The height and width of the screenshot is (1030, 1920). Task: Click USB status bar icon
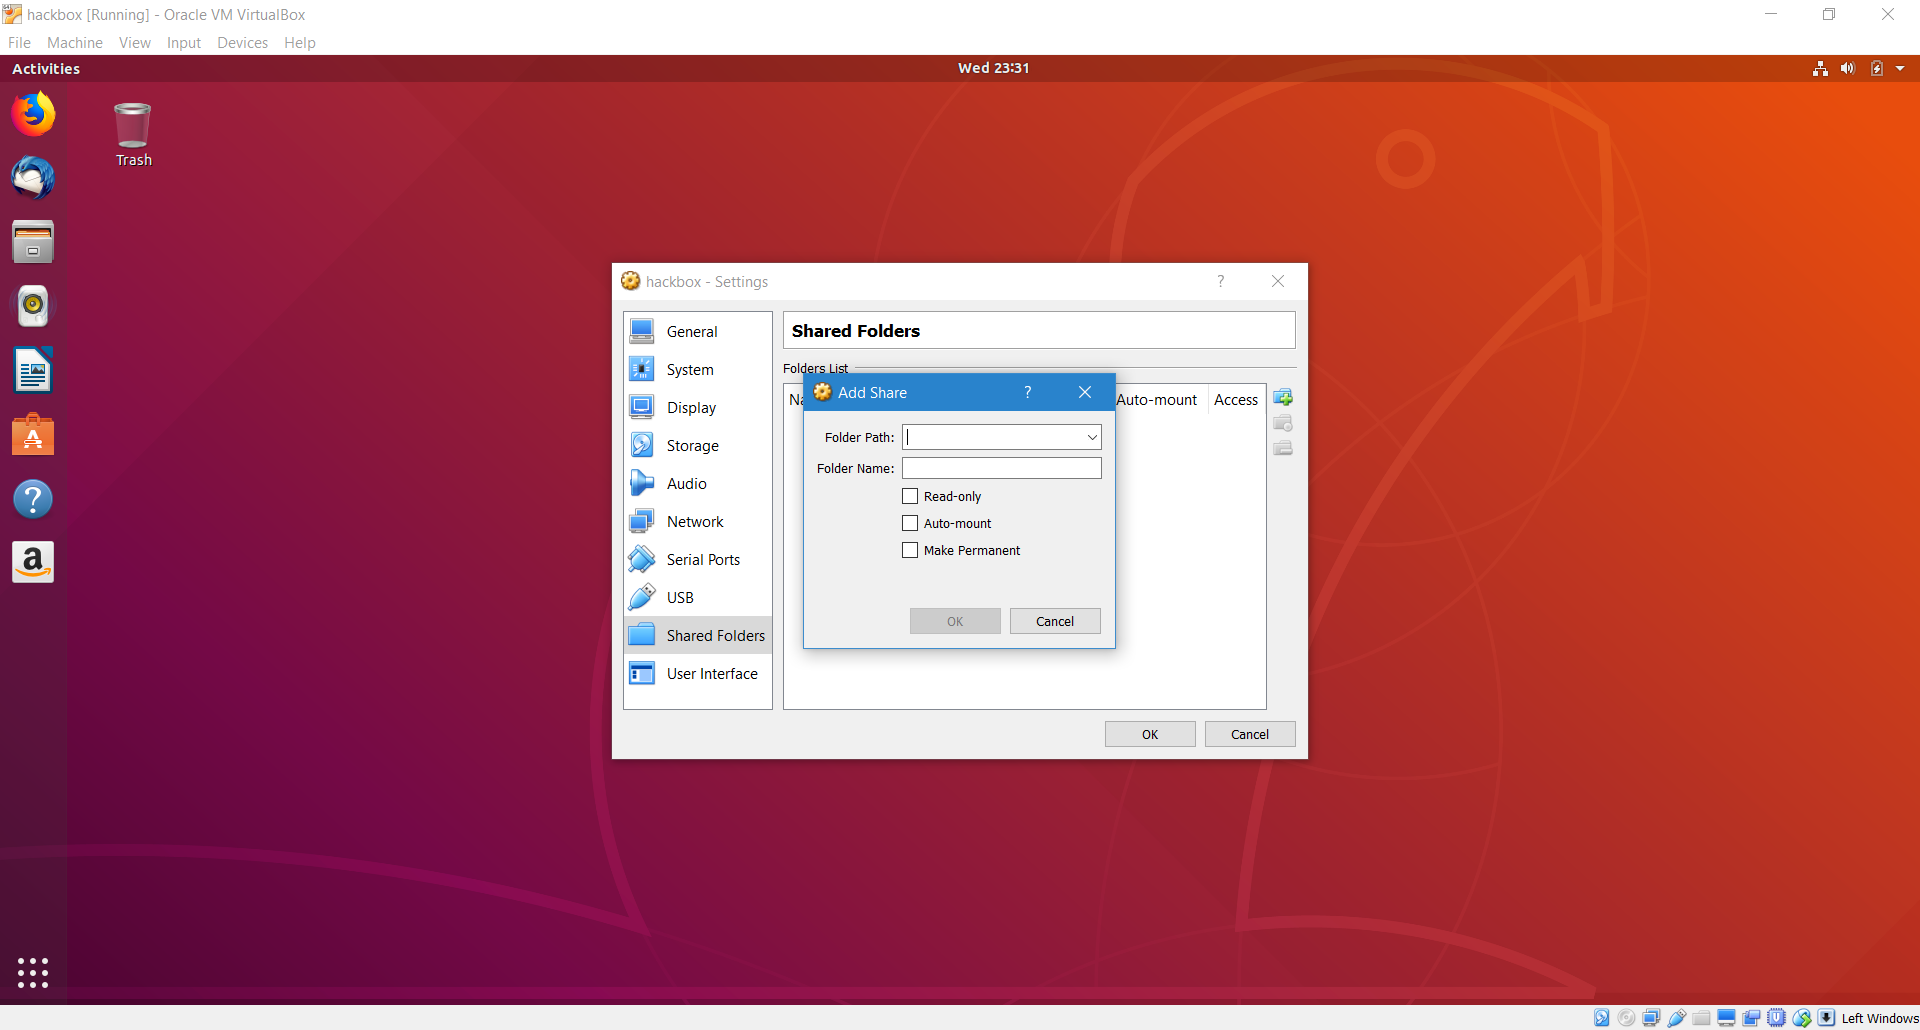[x=1676, y=1018]
